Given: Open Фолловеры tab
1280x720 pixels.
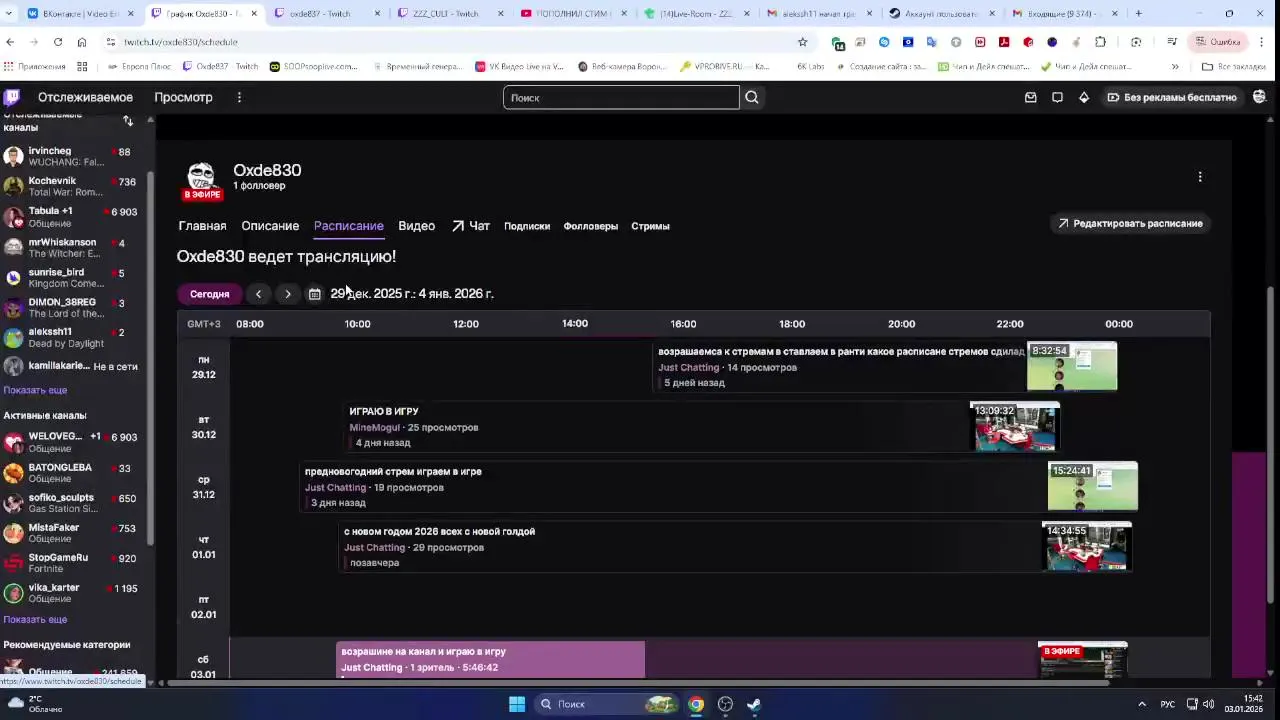Looking at the screenshot, I should point(591,226).
